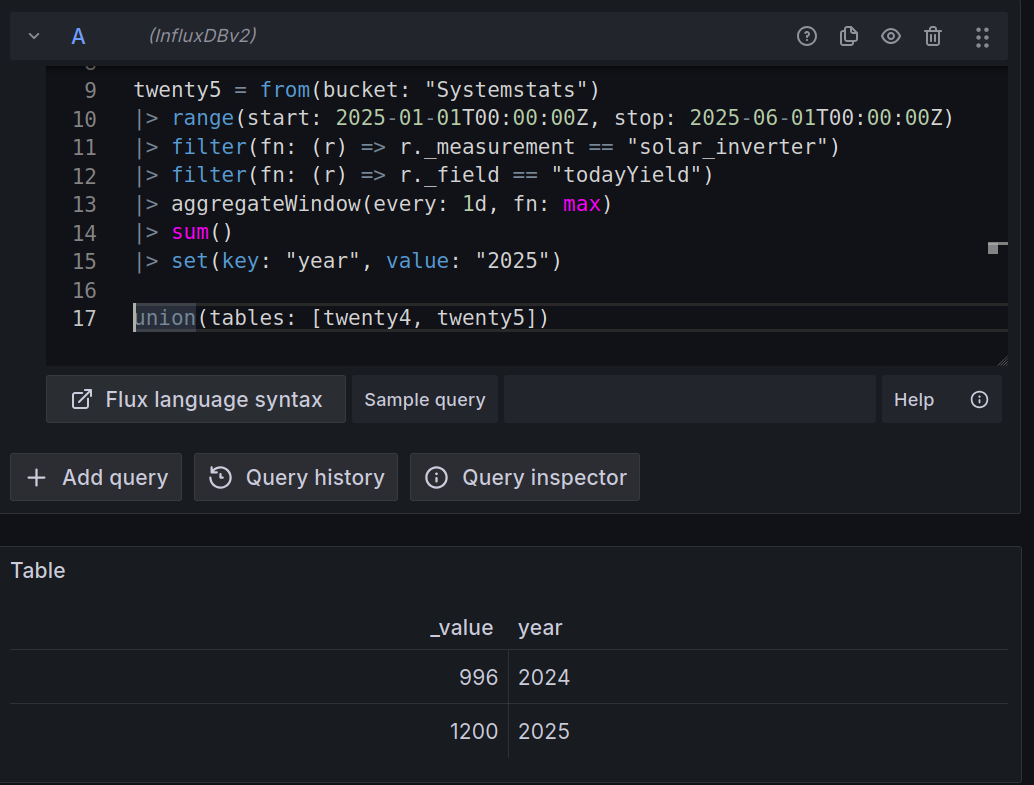Collapse query A with the chevron
The image size is (1034, 785).
[34, 36]
